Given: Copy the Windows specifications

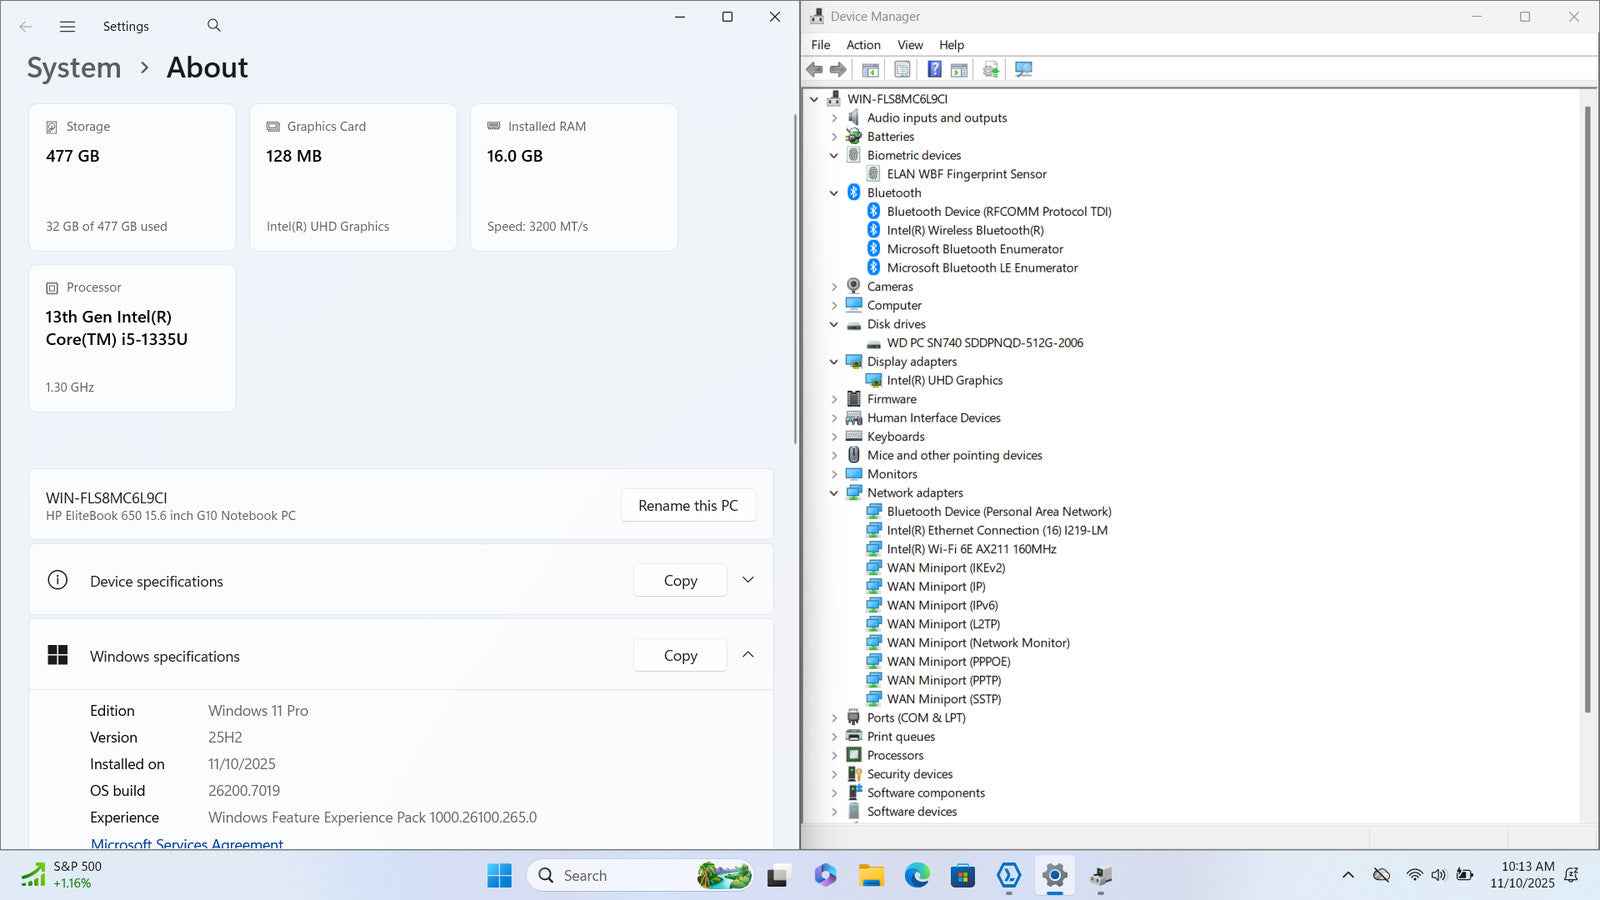Looking at the screenshot, I should 680,656.
